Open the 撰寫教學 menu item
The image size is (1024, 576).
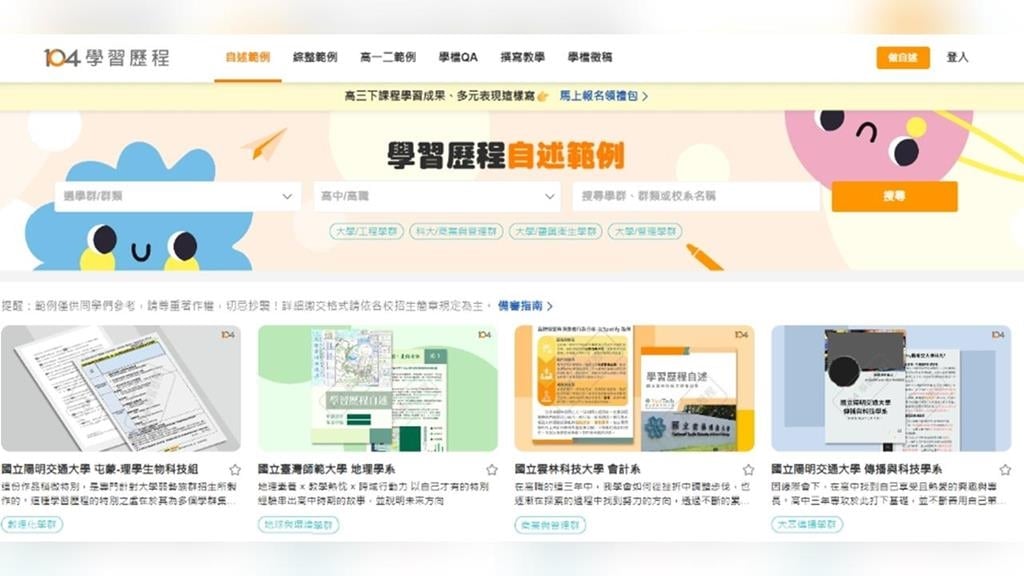click(522, 58)
